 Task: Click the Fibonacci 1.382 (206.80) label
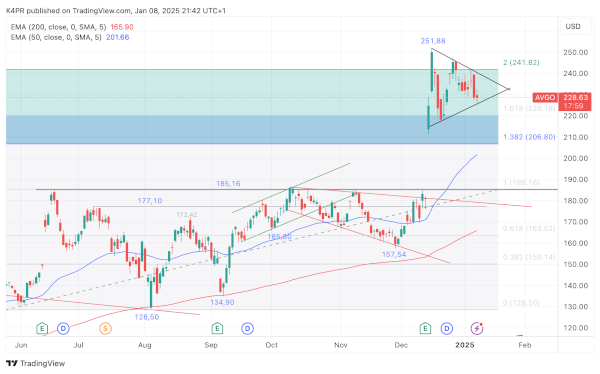coord(529,137)
